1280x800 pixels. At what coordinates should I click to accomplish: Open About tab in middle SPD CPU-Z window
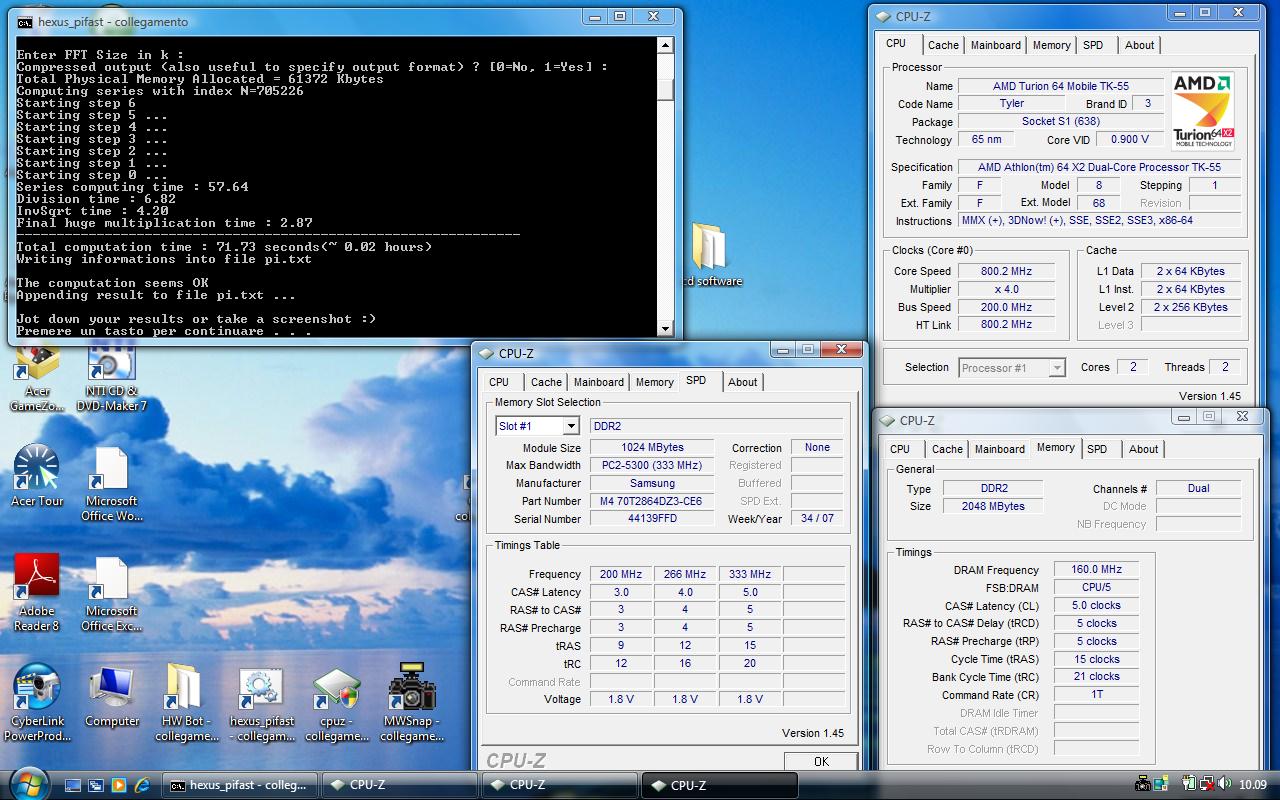[742, 382]
